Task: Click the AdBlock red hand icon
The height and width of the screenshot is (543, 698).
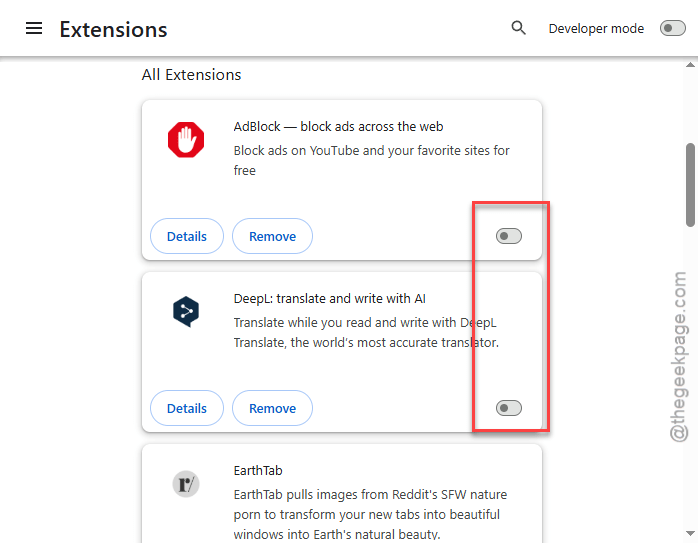Action: coord(186,140)
